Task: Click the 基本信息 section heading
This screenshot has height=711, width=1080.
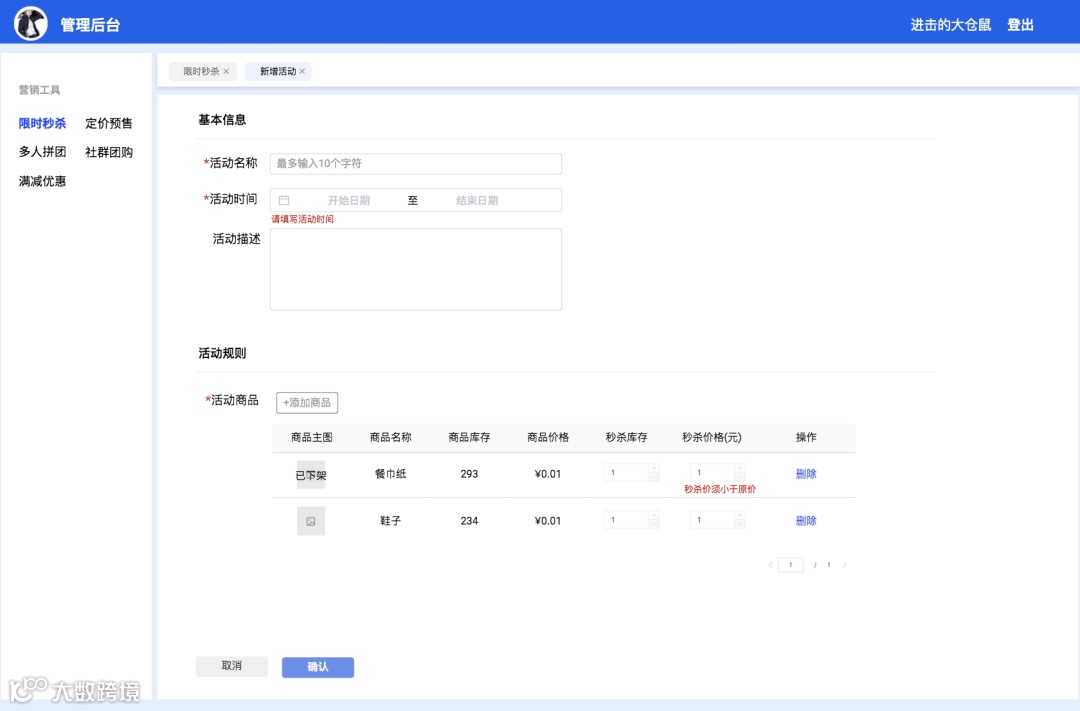Action: click(222, 120)
